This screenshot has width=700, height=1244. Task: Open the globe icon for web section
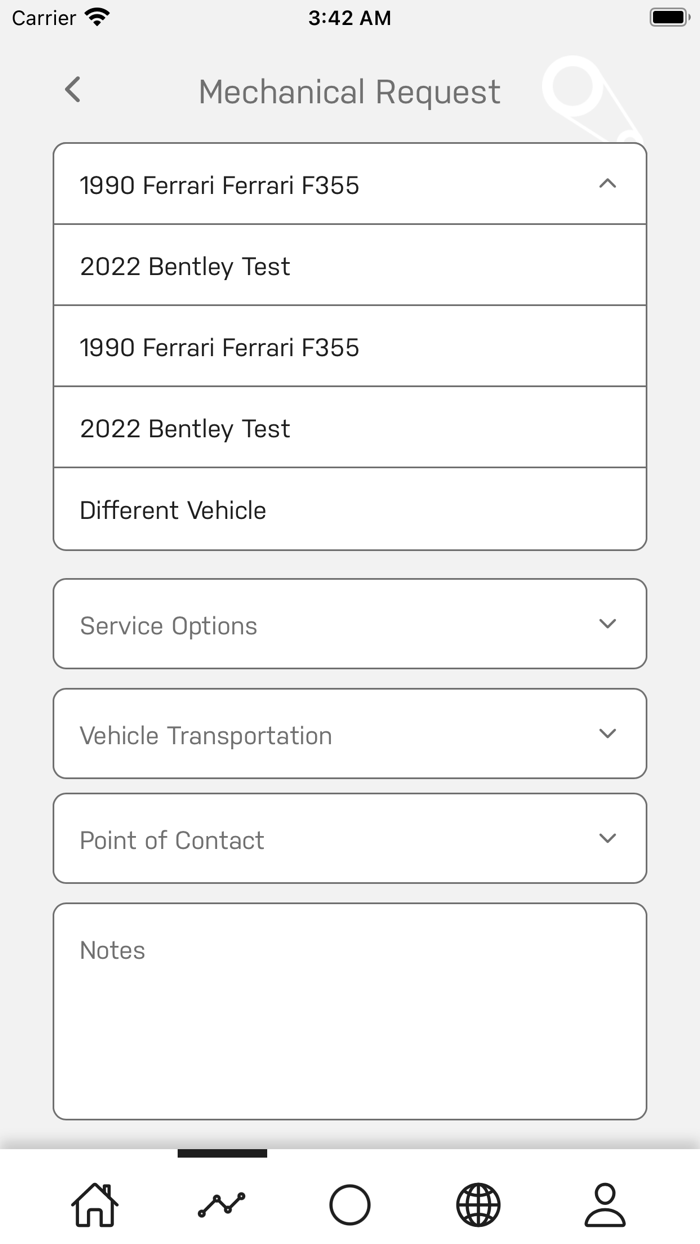(x=478, y=1205)
